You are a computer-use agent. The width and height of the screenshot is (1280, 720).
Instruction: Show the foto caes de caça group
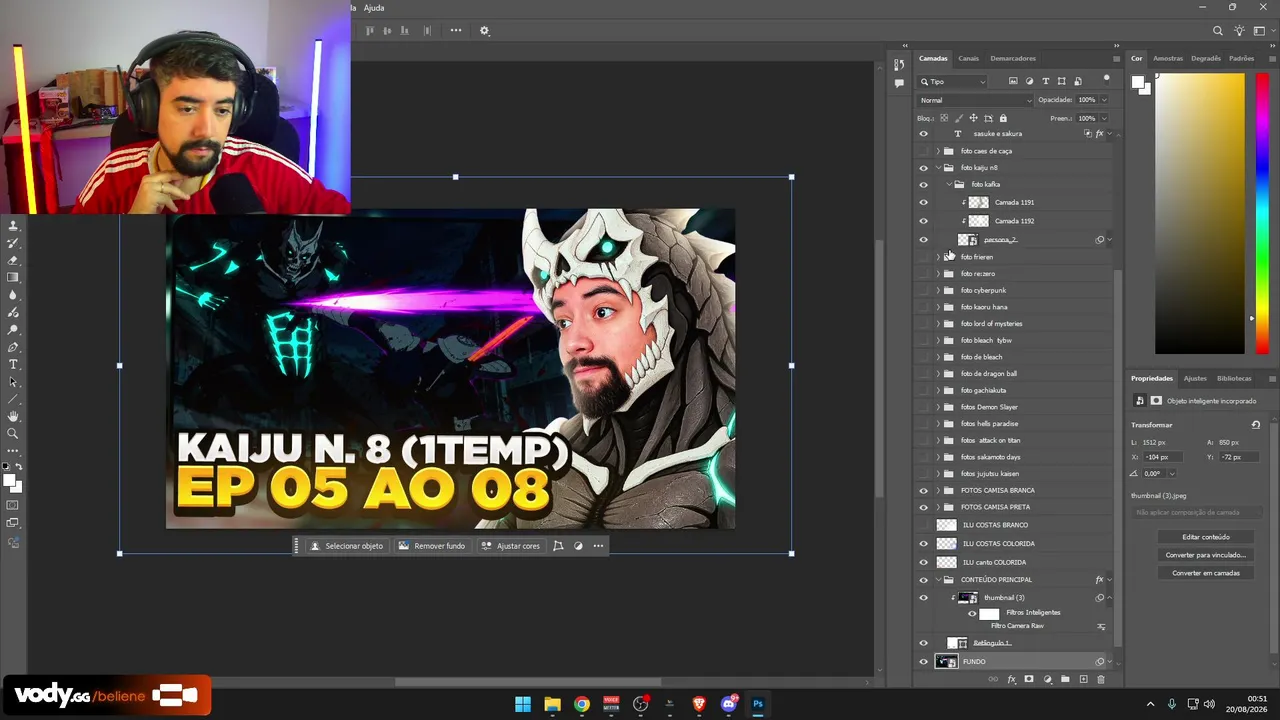pyautogui.click(x=923, y=151)
